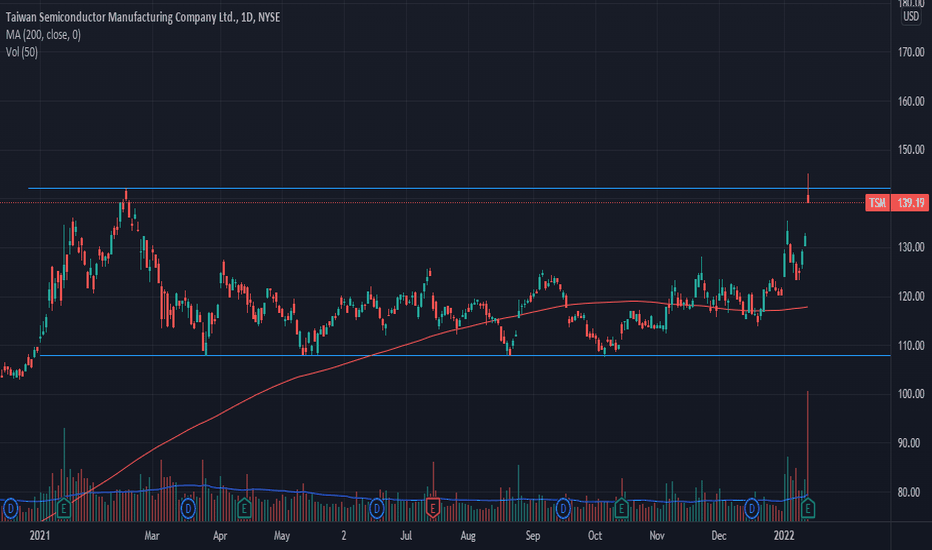Image resolution: width=932 pixels, height=550 pixels.
Task: Click the Jul label on time axis
Action: pos(406,536)
